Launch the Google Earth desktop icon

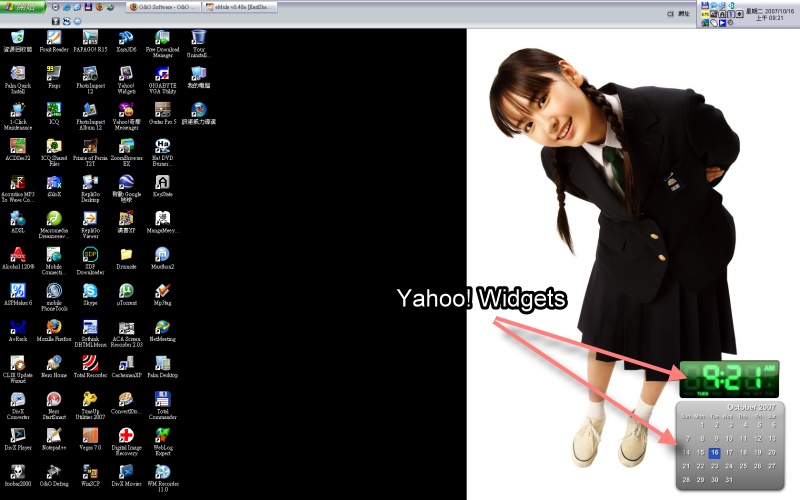pos(126,188)
